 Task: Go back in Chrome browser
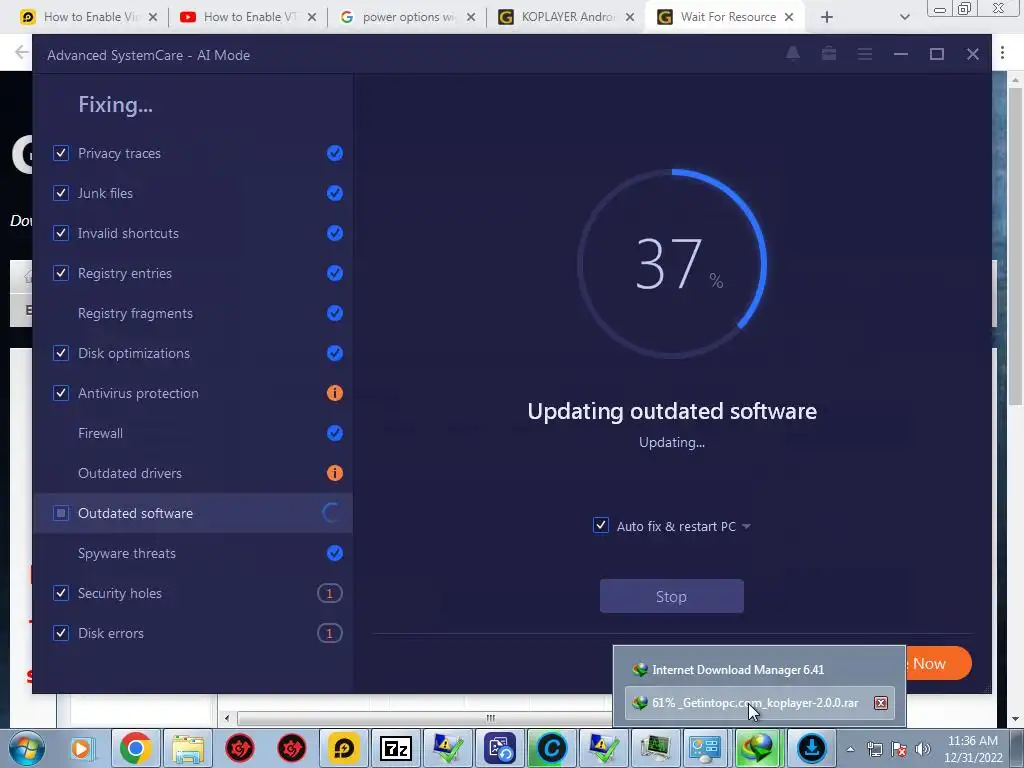(x=21, y=52)
